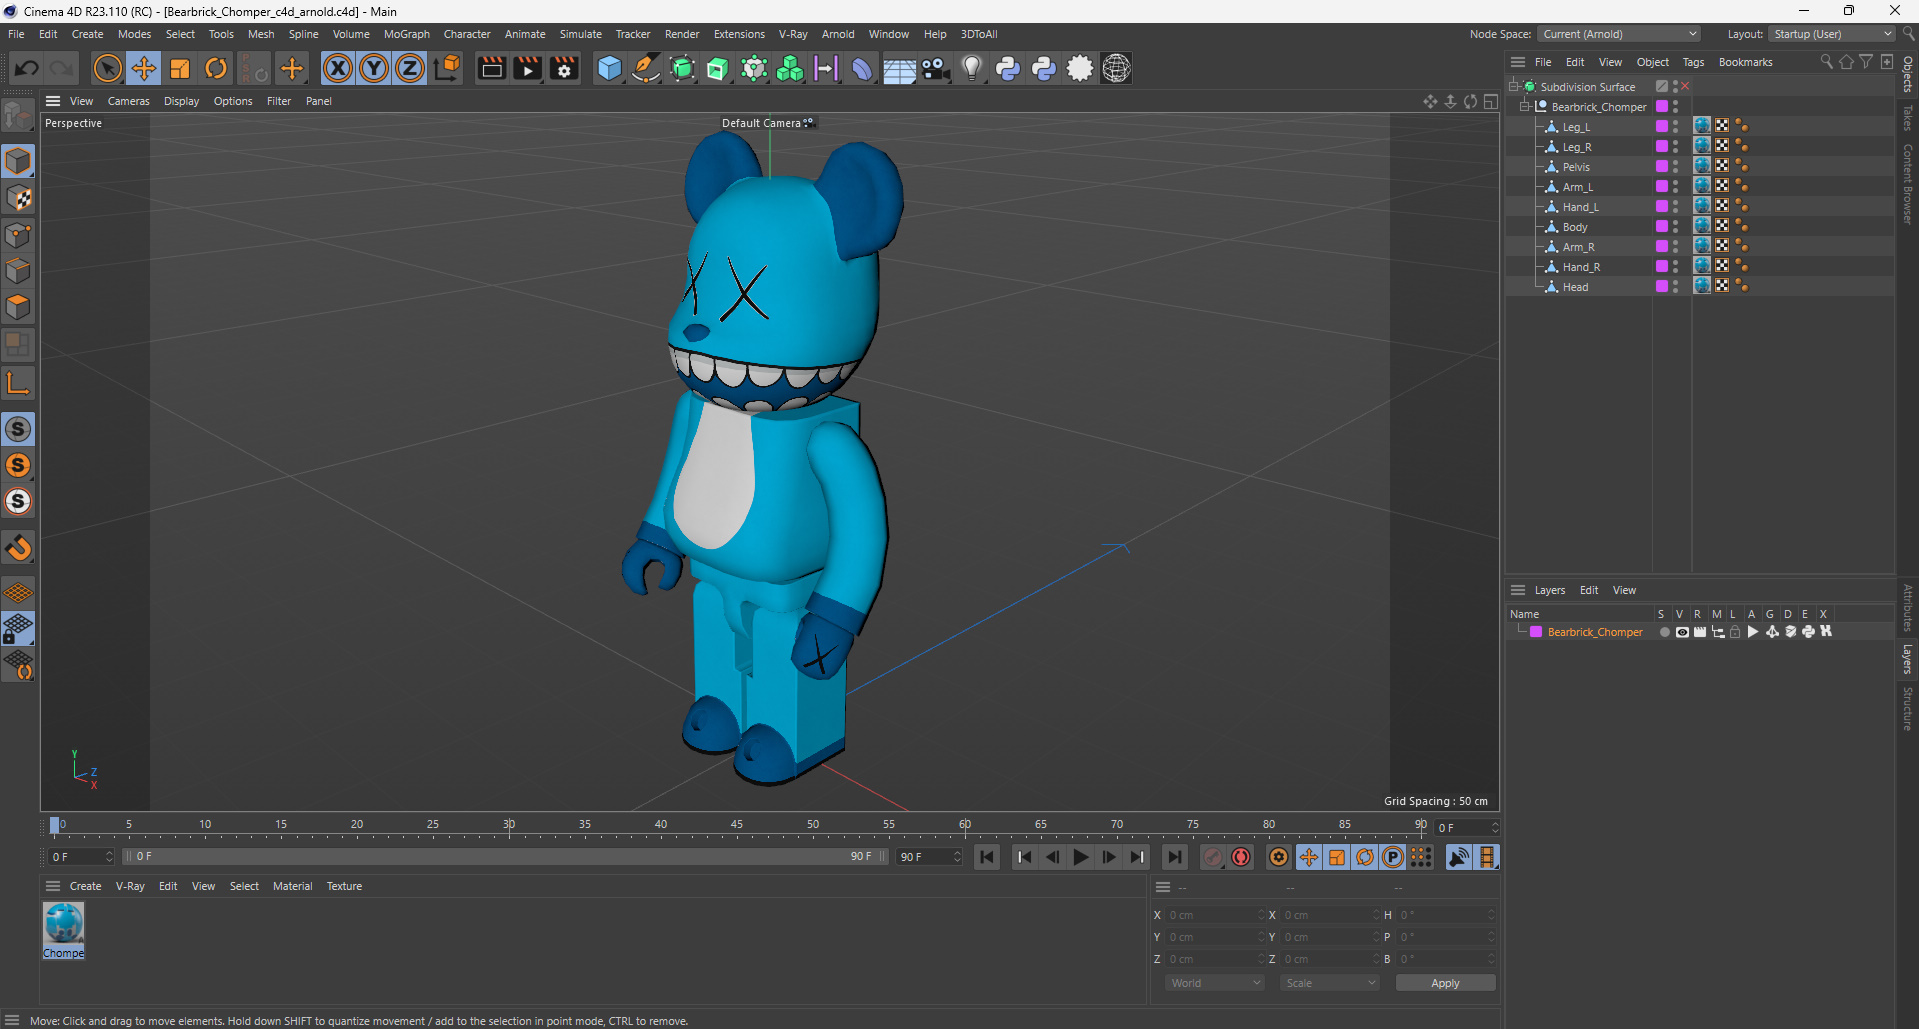Click the globe icon in toolbar
Image resolution: width=1919 pixels, height=1029 pixels.
coord(1116,68)
